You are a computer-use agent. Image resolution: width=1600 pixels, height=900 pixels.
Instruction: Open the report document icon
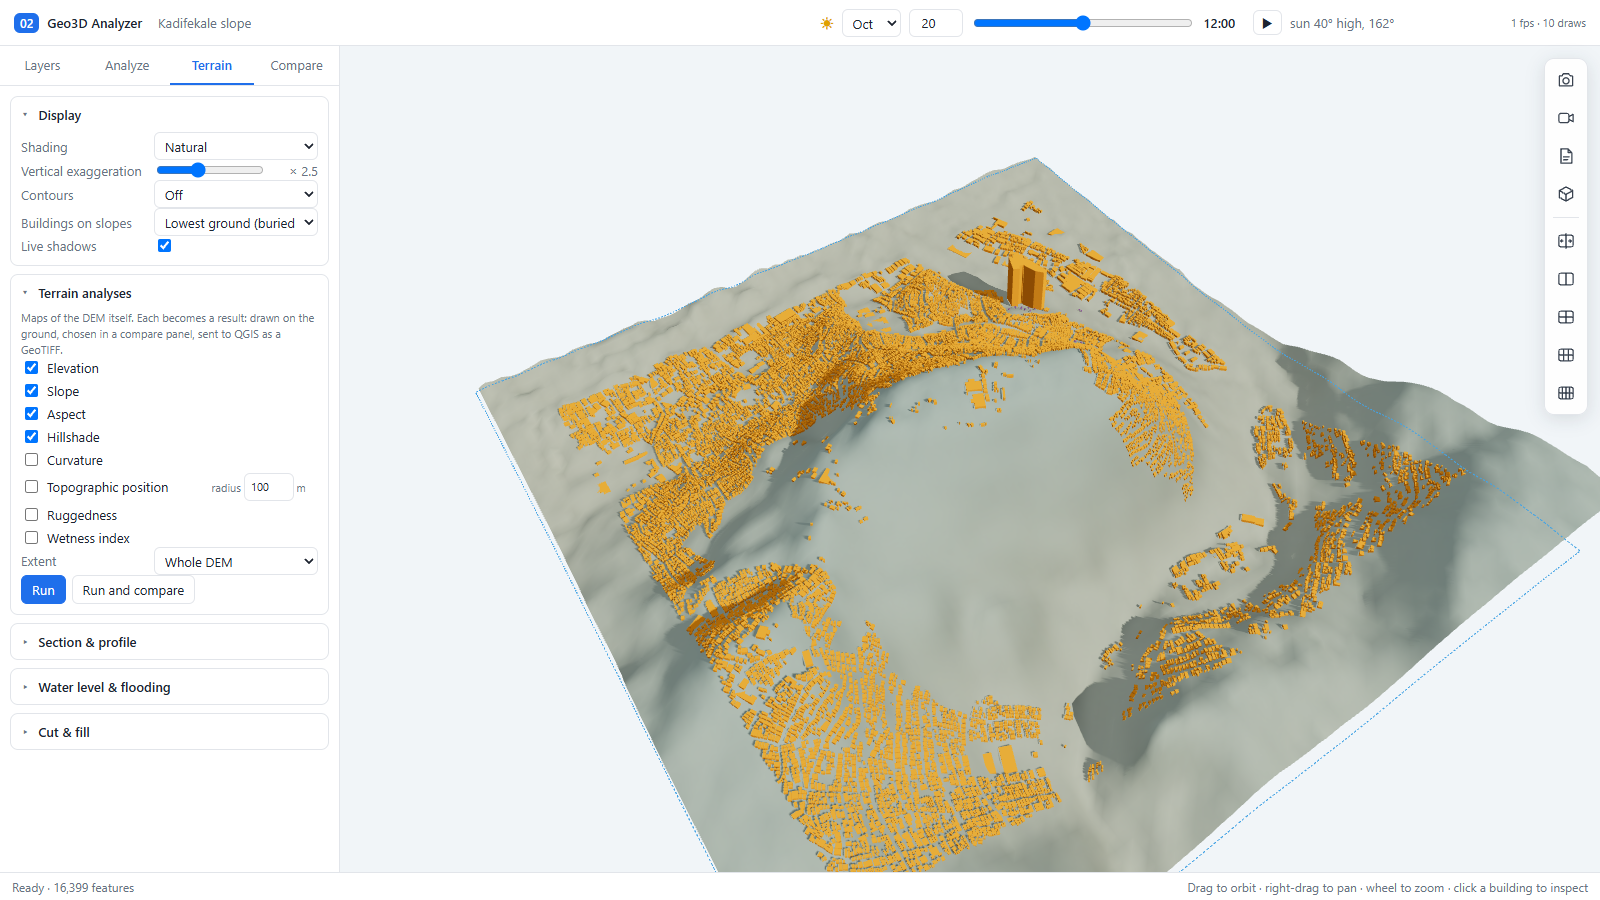pyautogui.click(x=1566, y=156)
